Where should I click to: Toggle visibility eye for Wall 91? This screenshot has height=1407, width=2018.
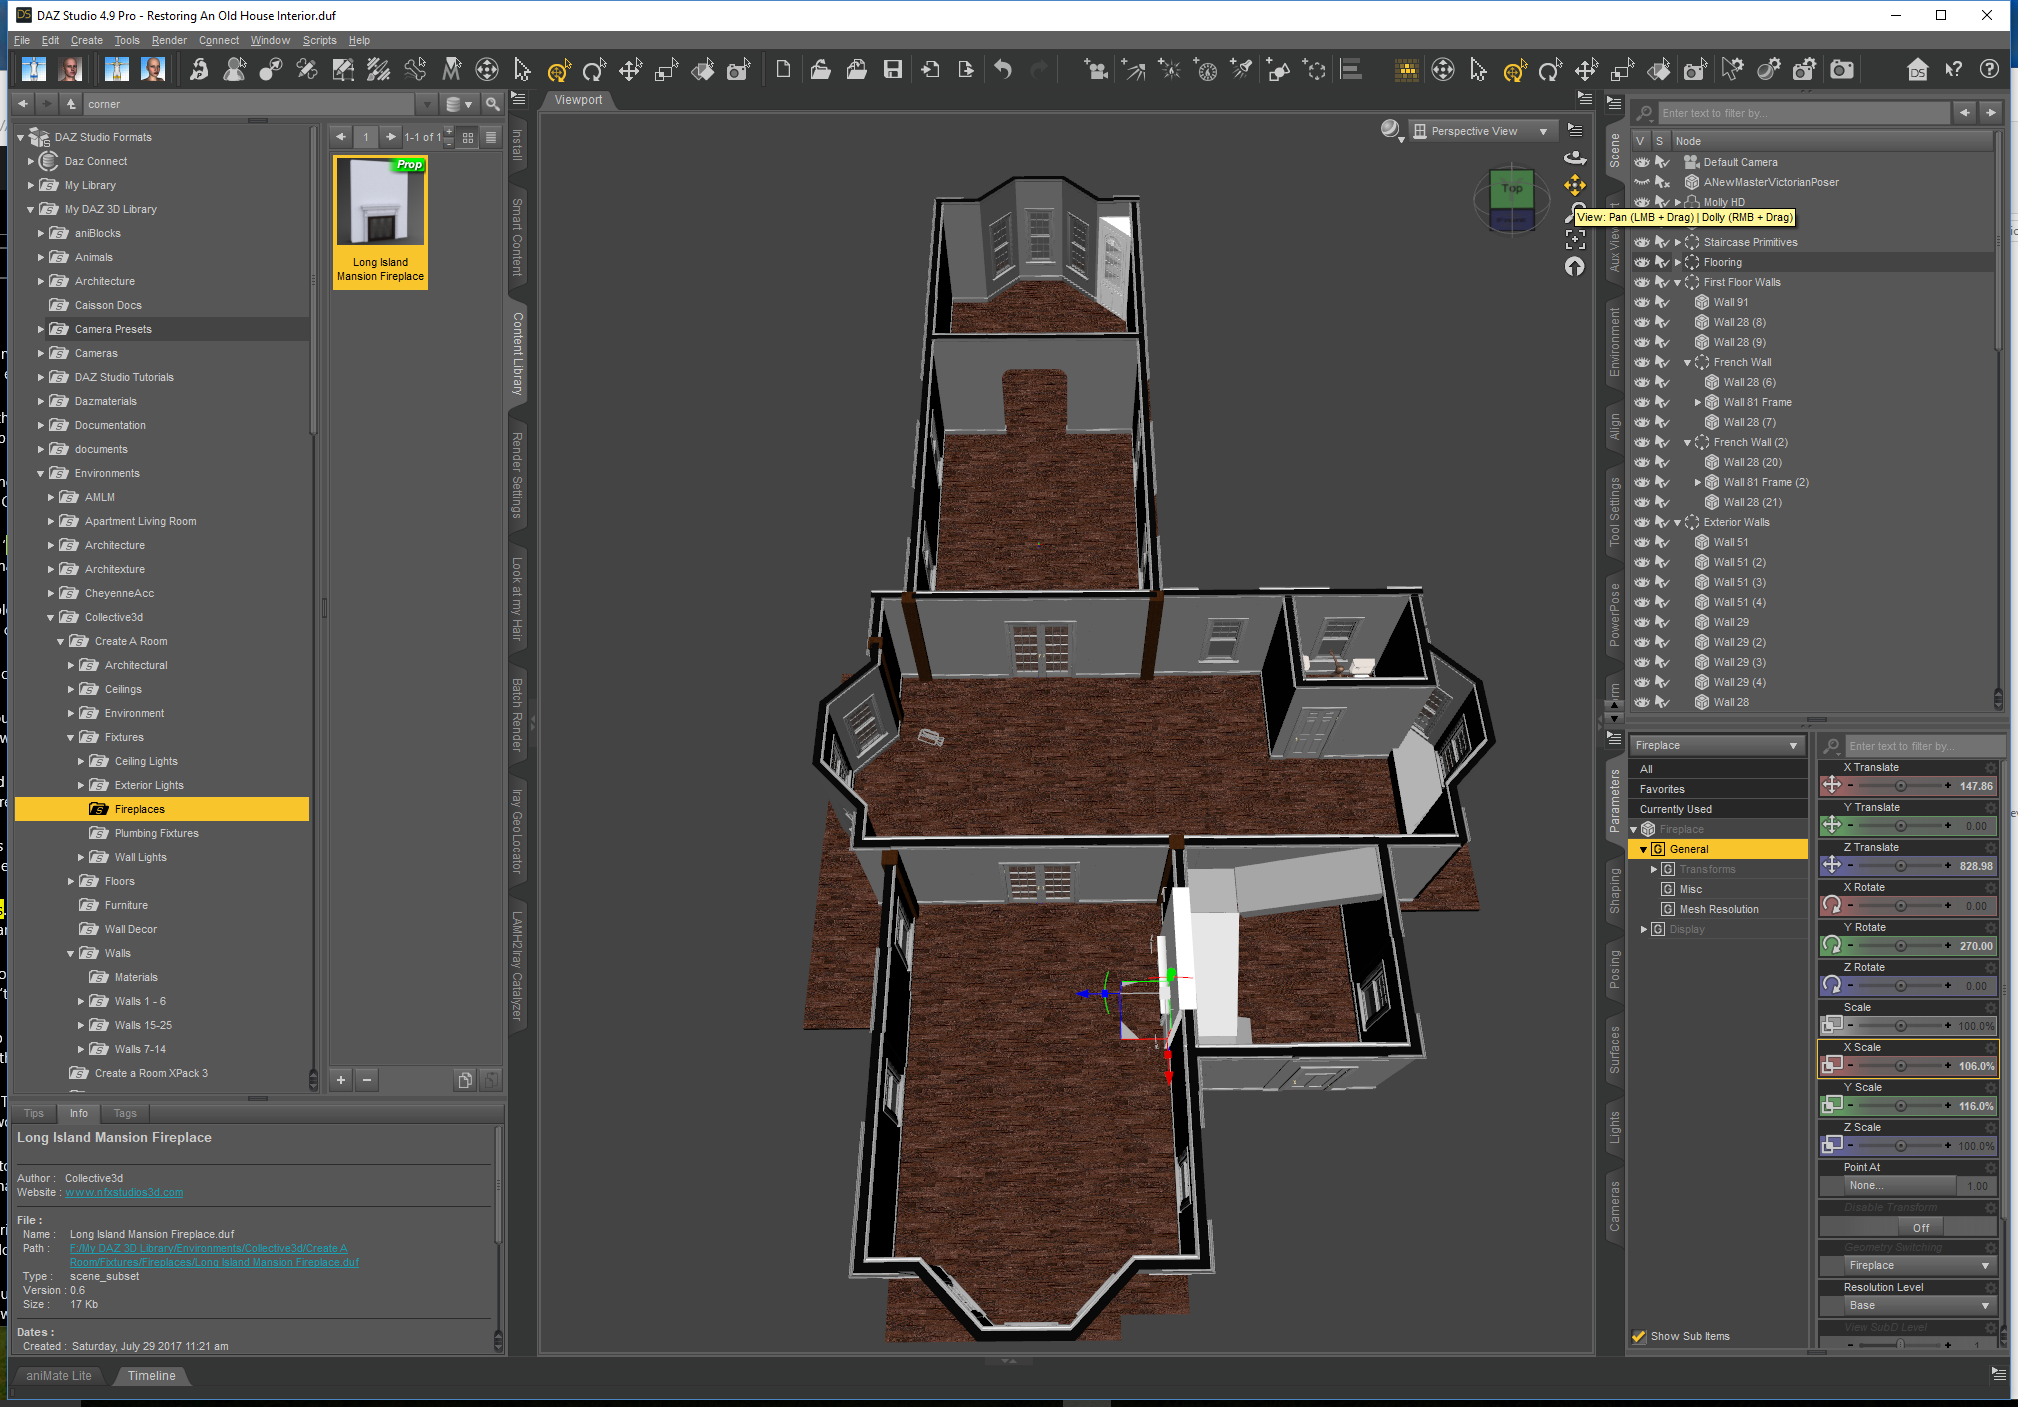[x=1641, y=302]
